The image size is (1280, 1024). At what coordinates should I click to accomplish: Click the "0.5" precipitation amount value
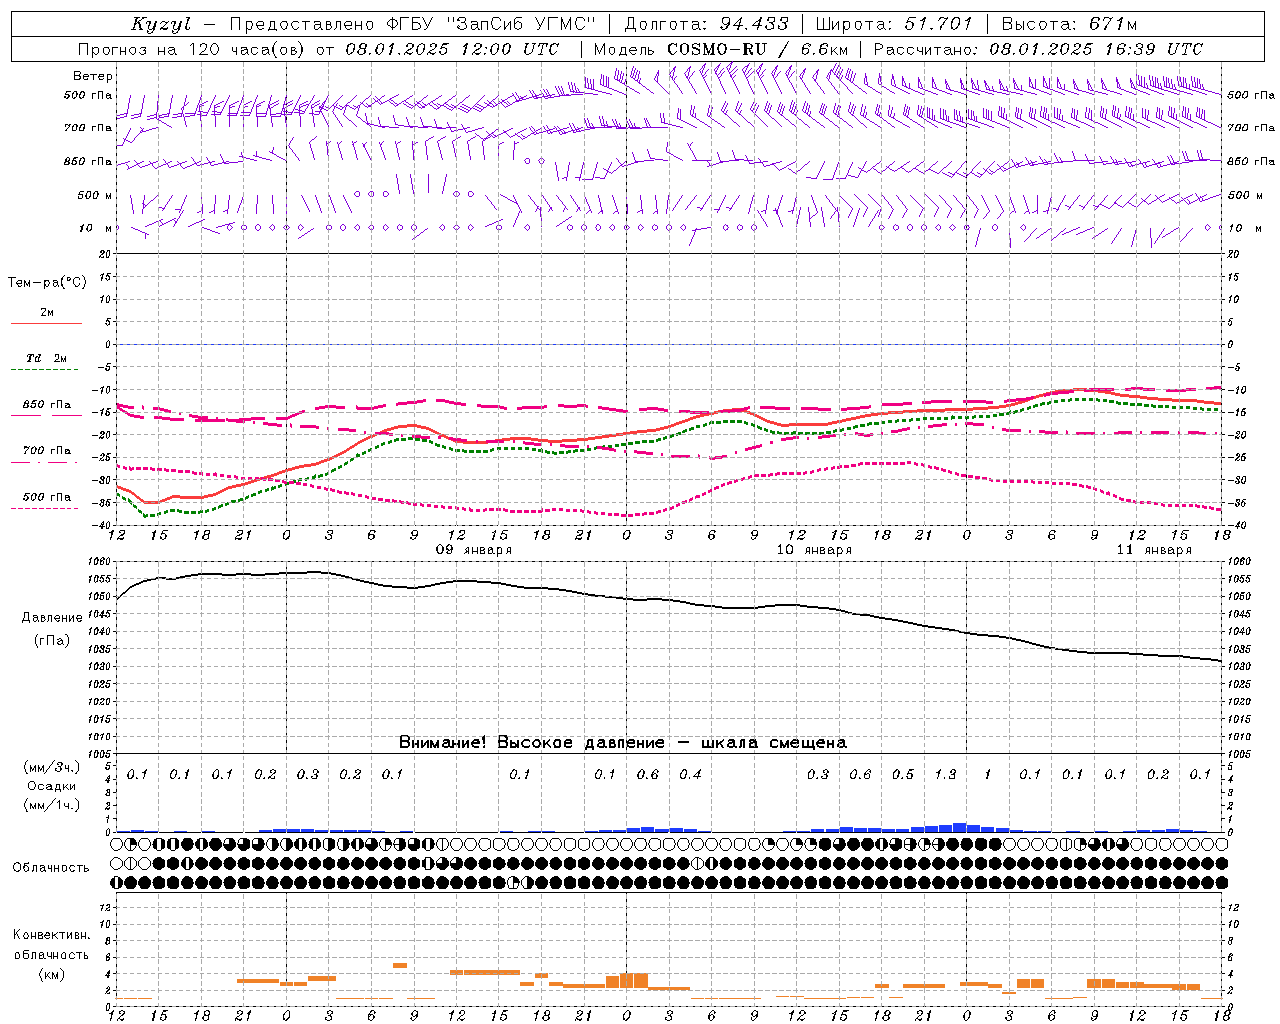tap(903, 775)
